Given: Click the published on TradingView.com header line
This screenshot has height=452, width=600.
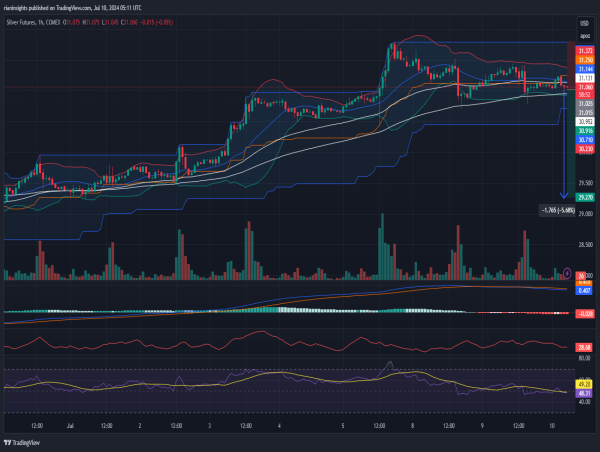Looking at the screenshot, I should click(72, 8).
